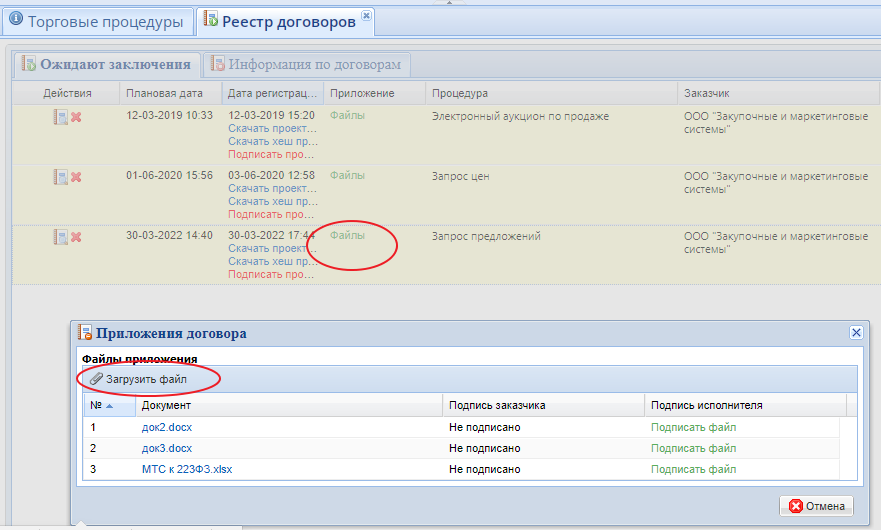Click Подписать файл for док3.docx
The height and width of the screenshot is (530, 881).
coord(693,448)
